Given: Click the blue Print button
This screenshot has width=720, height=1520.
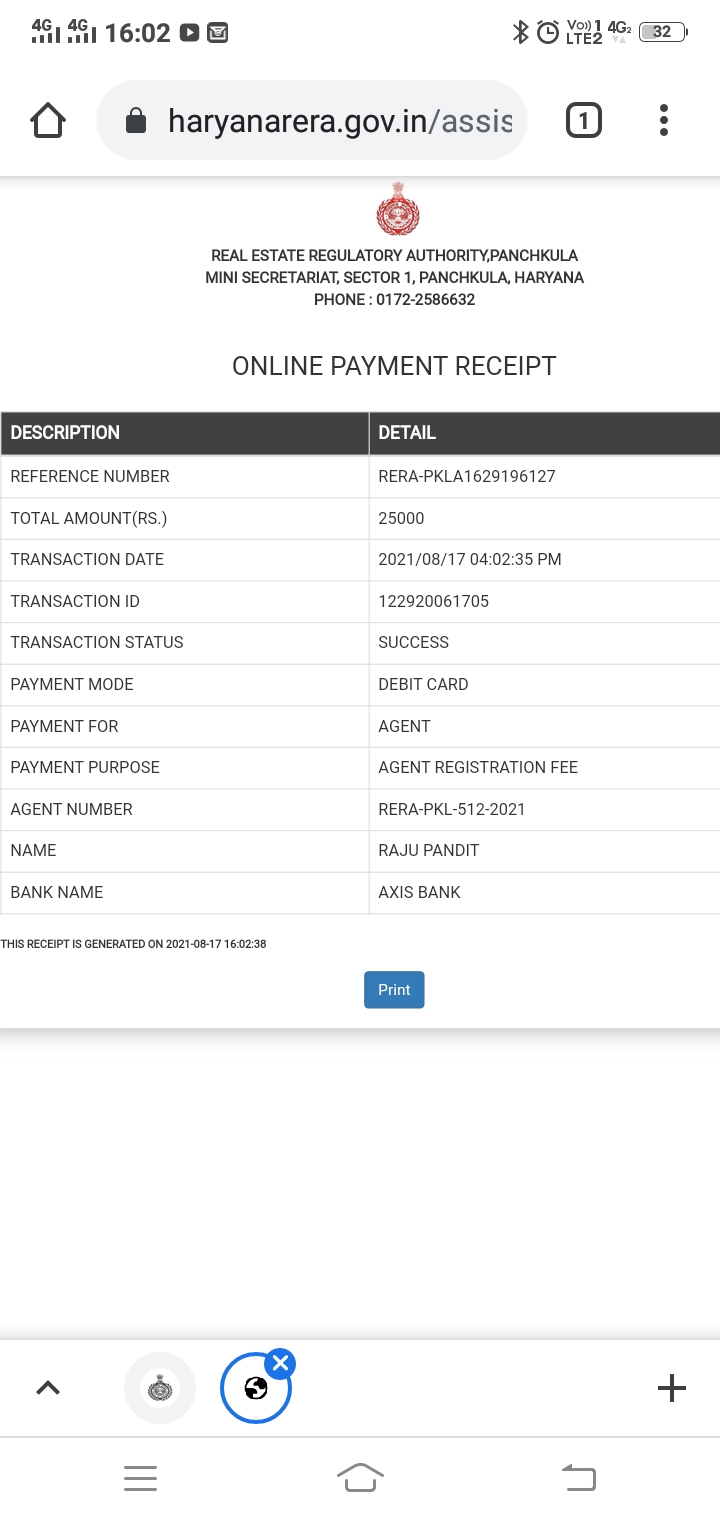Looking at the screenshot, I should (394, 990).
